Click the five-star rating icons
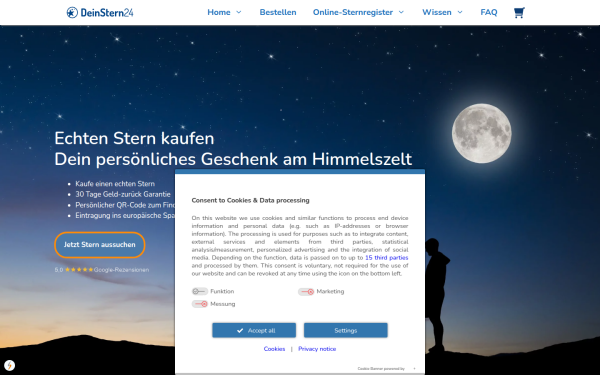Screen dimensions: 600x375 (x=79, y=269)
